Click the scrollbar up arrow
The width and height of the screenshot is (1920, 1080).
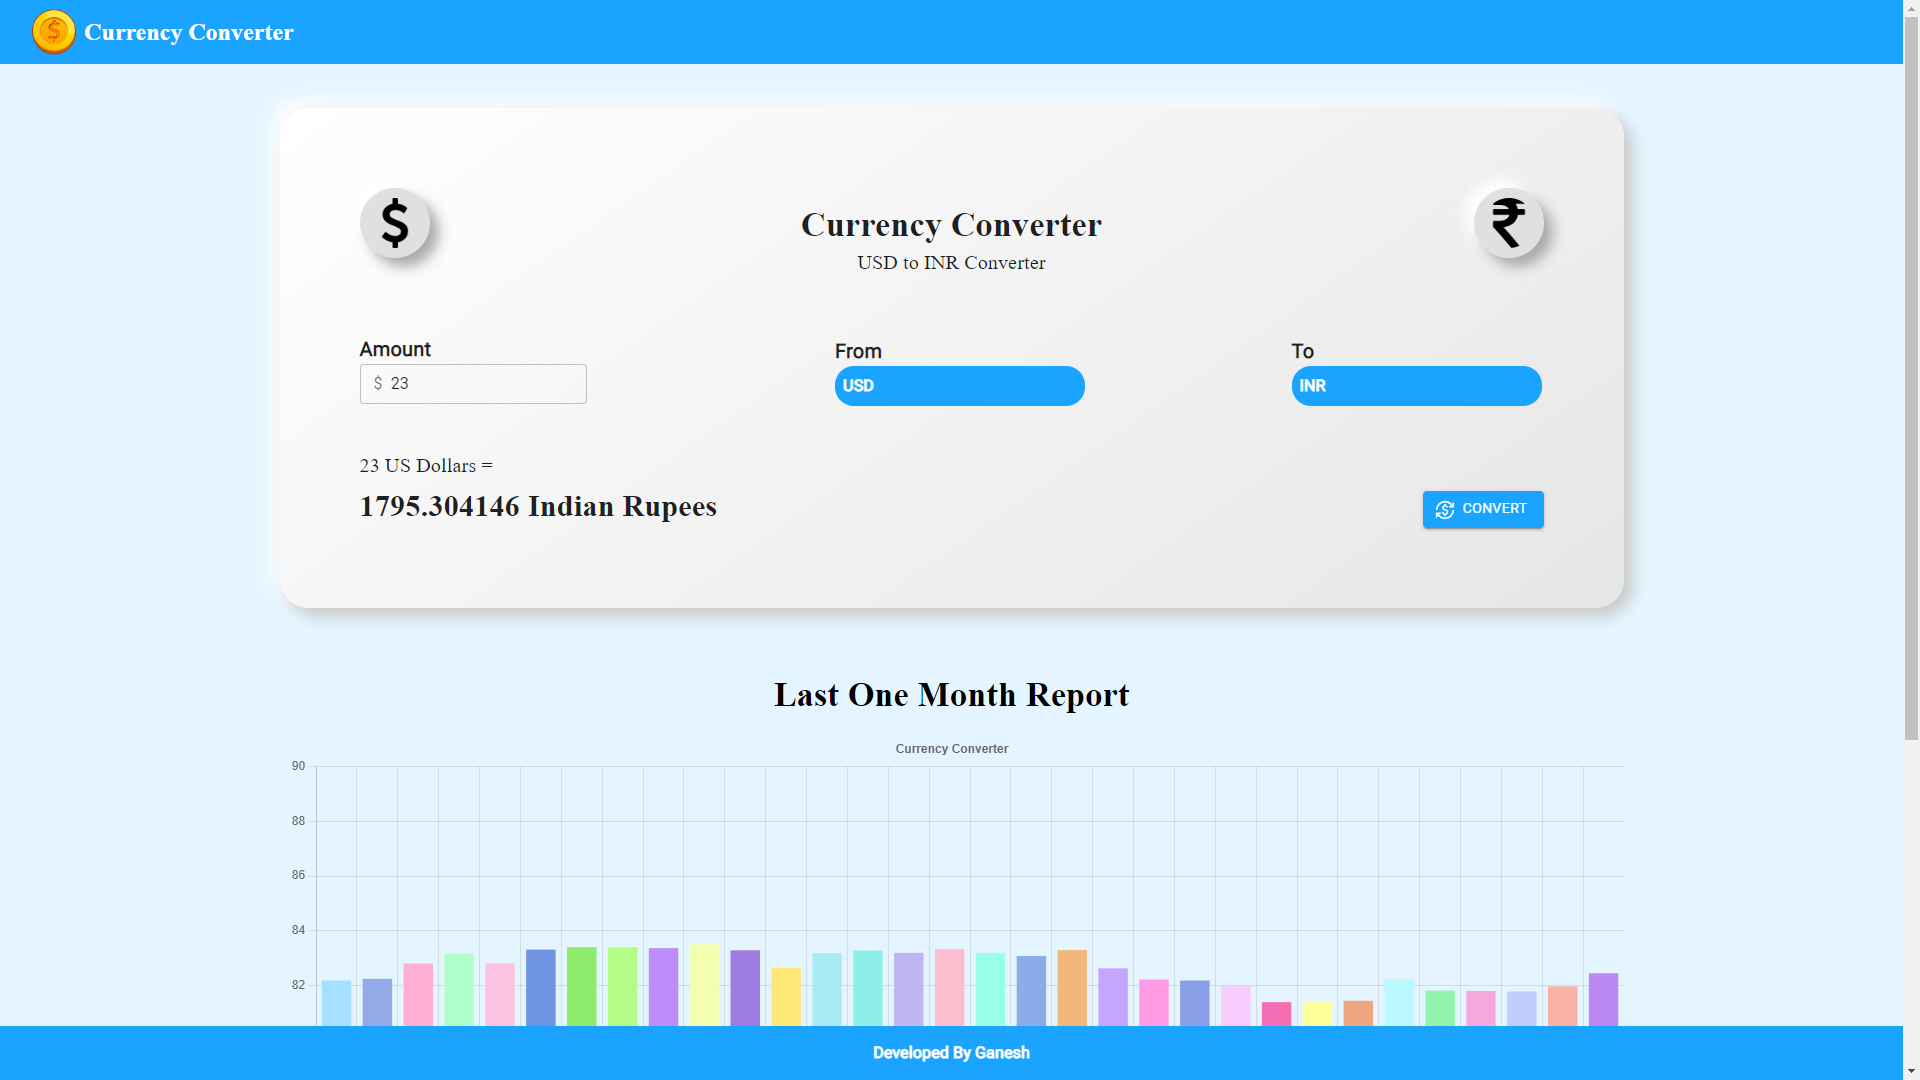coord(1911,8)
